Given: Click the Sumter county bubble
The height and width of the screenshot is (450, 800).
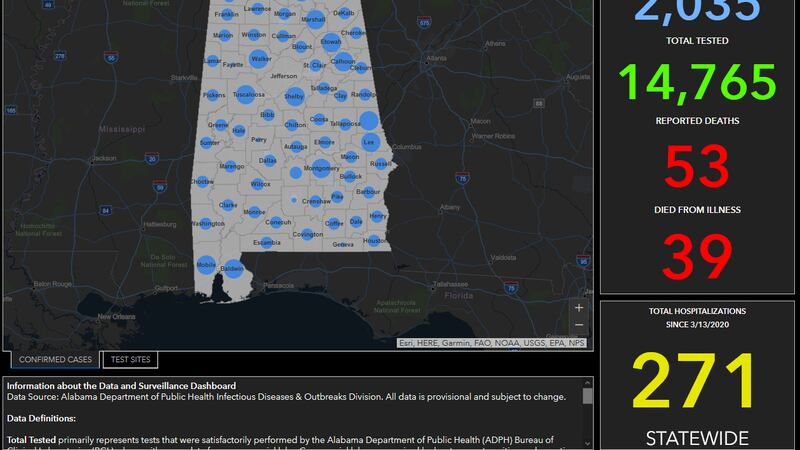Looking at the screenshot, I should point(208,142).
